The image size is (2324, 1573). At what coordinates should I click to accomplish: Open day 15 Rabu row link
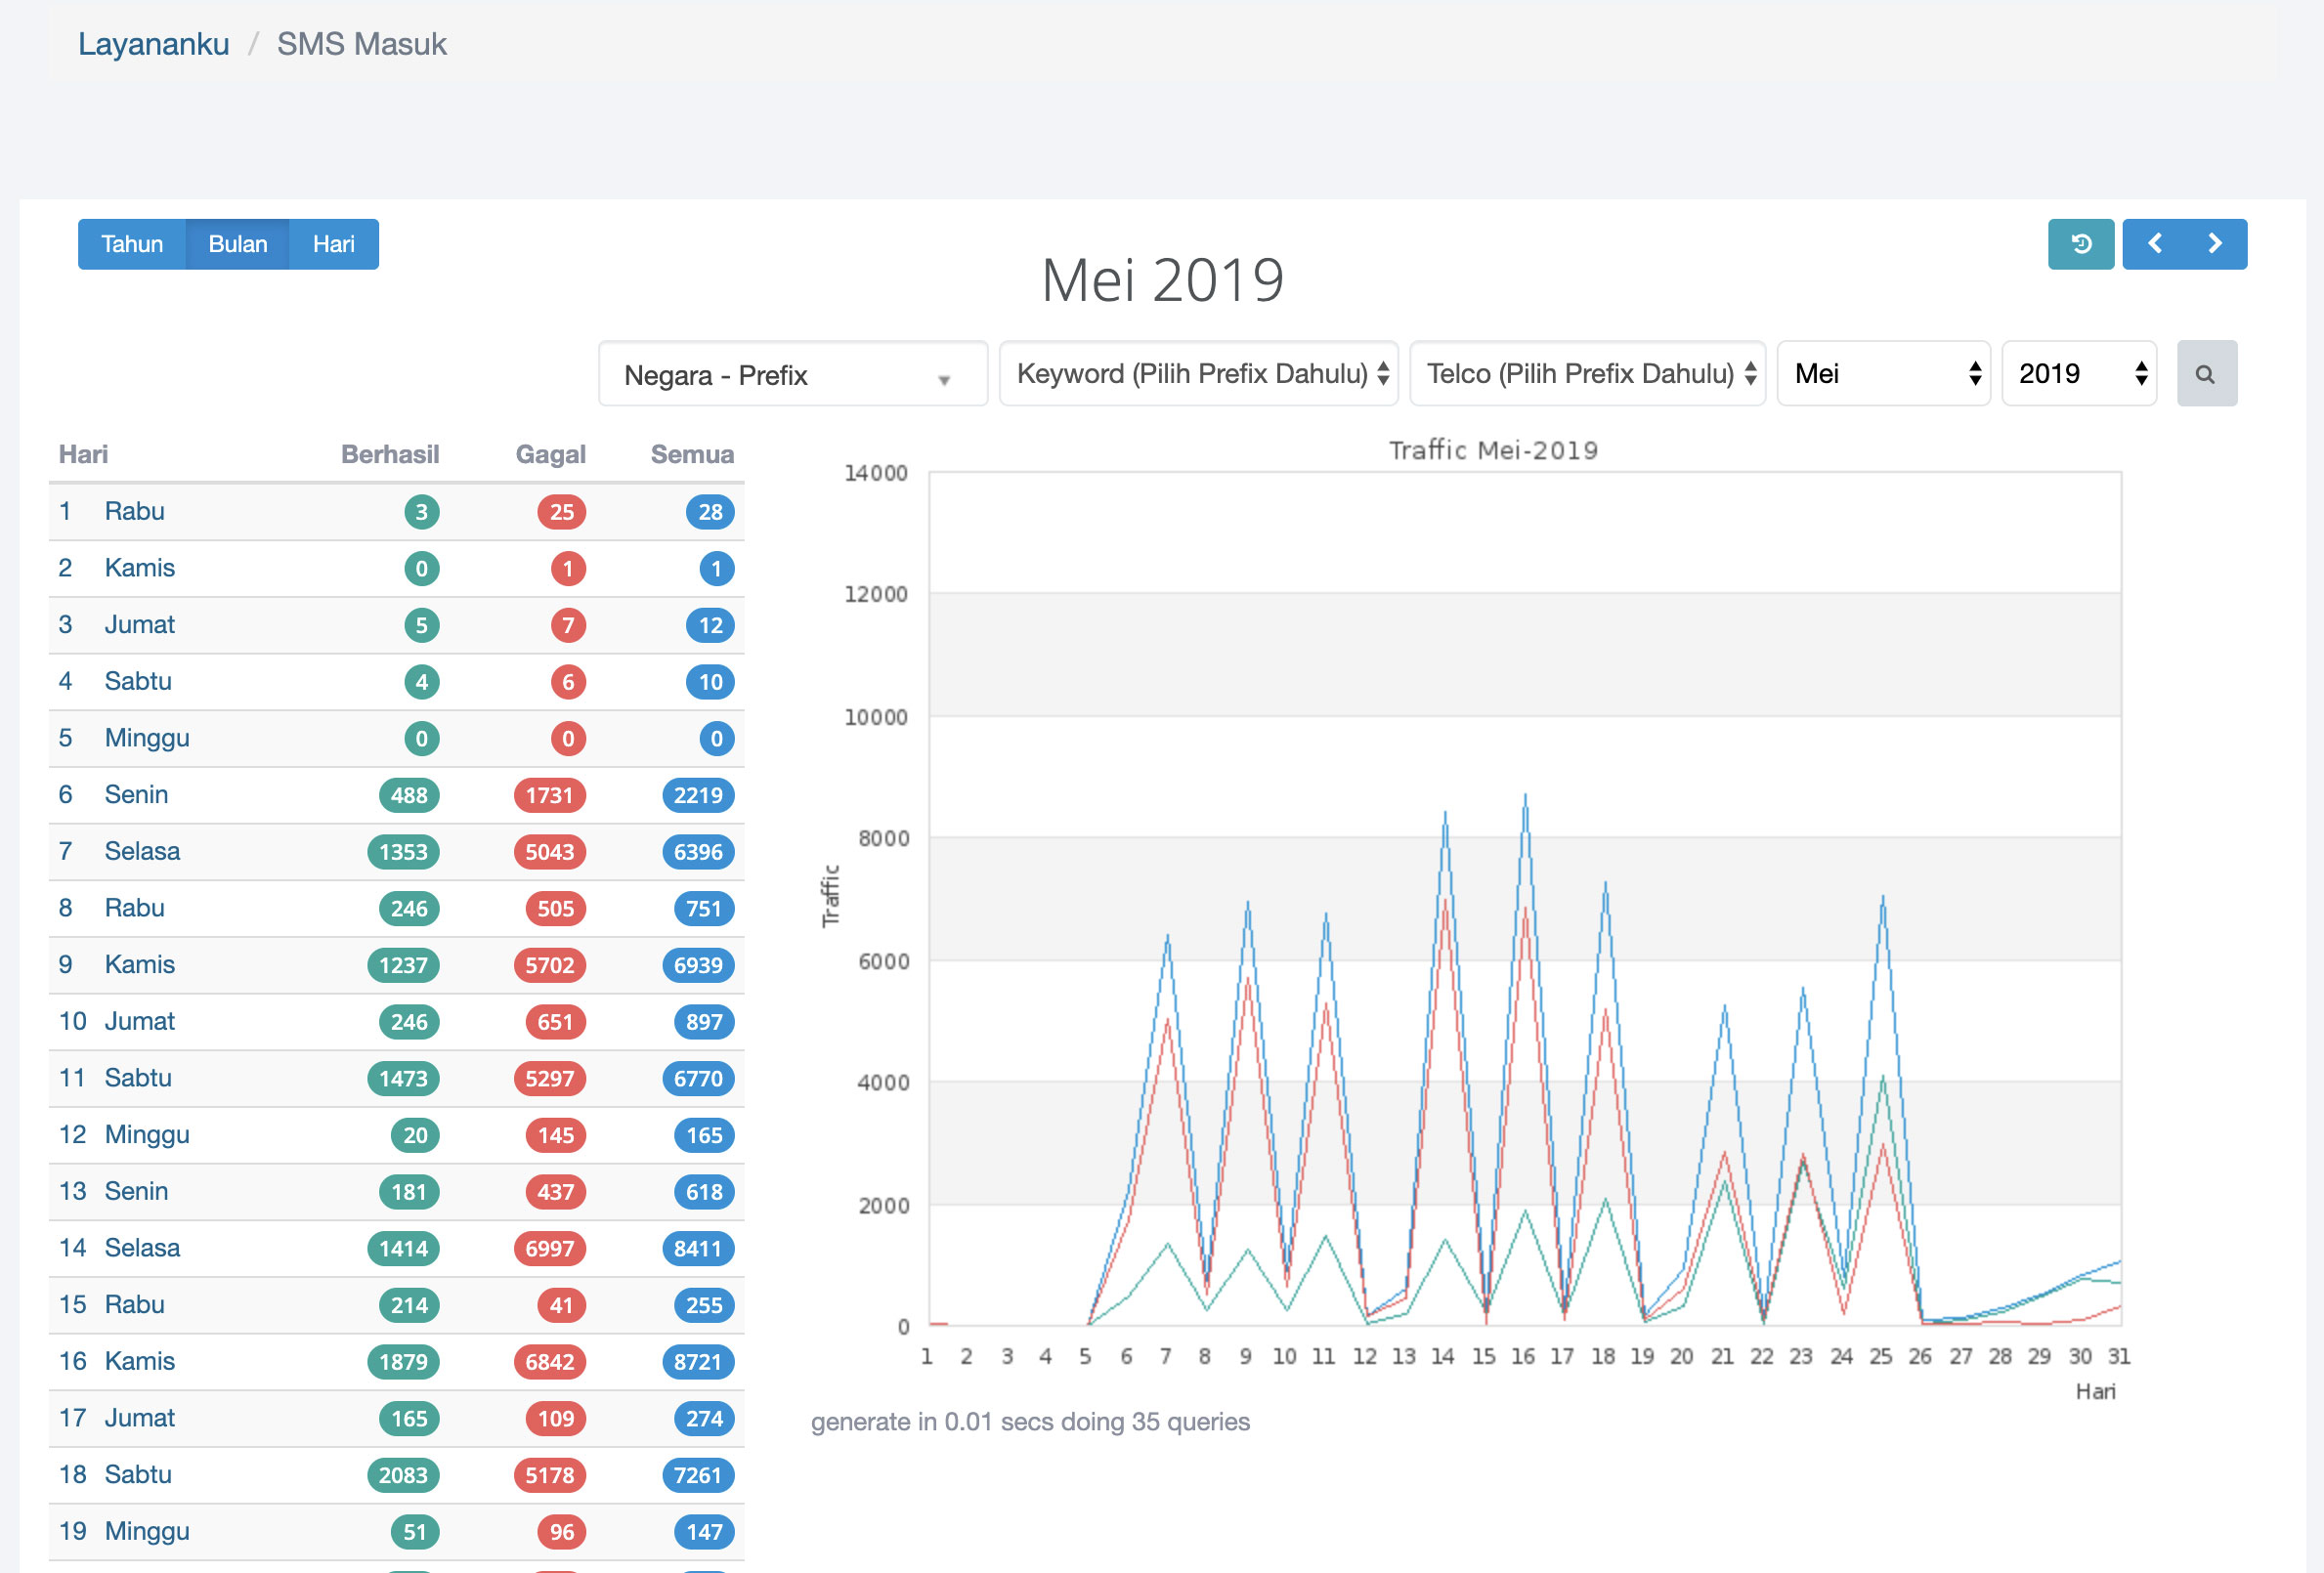134,1305
